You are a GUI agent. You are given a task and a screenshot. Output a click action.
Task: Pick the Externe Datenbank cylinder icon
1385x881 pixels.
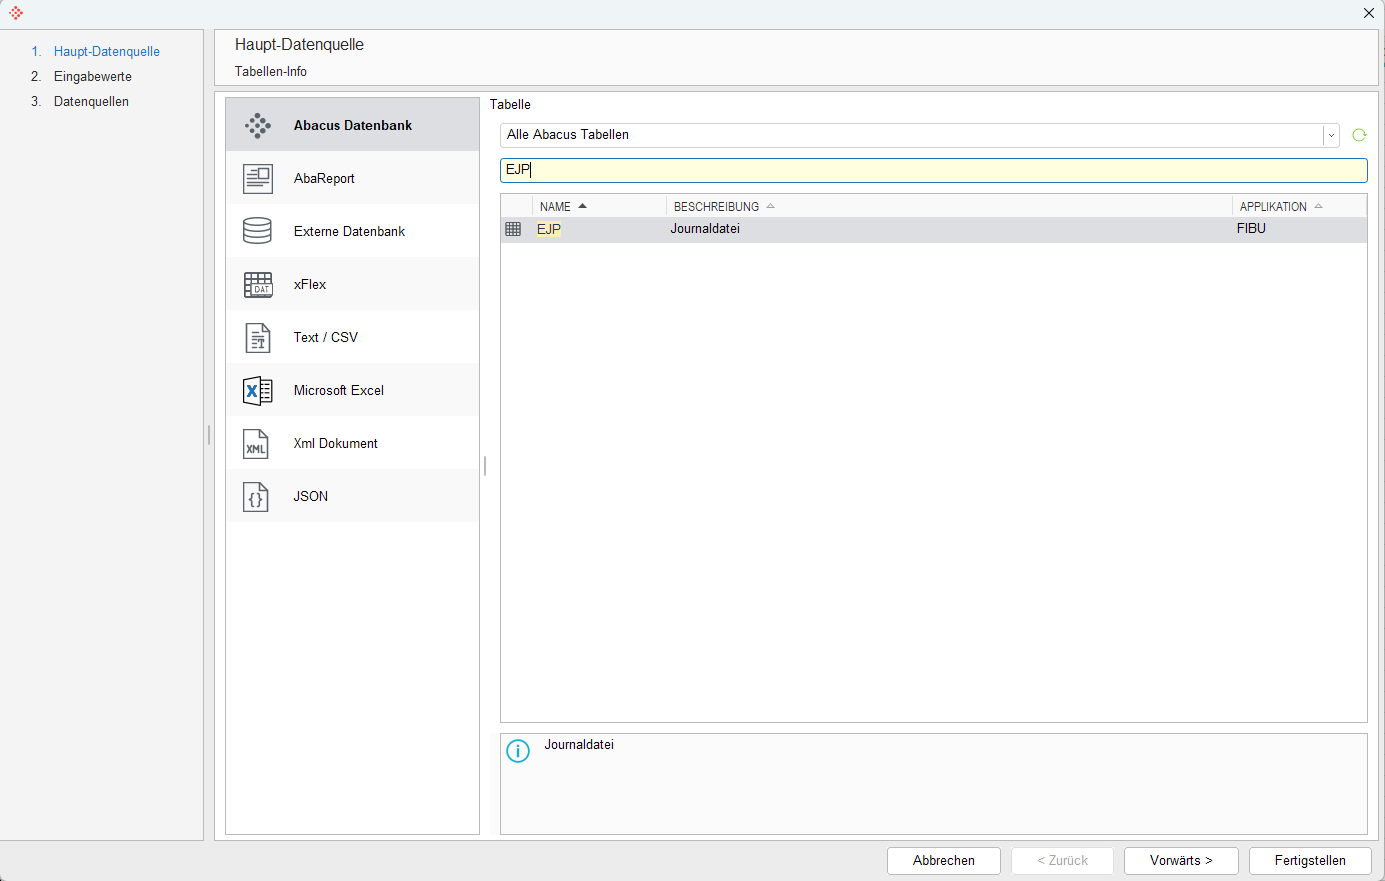(x=258, y=231)
